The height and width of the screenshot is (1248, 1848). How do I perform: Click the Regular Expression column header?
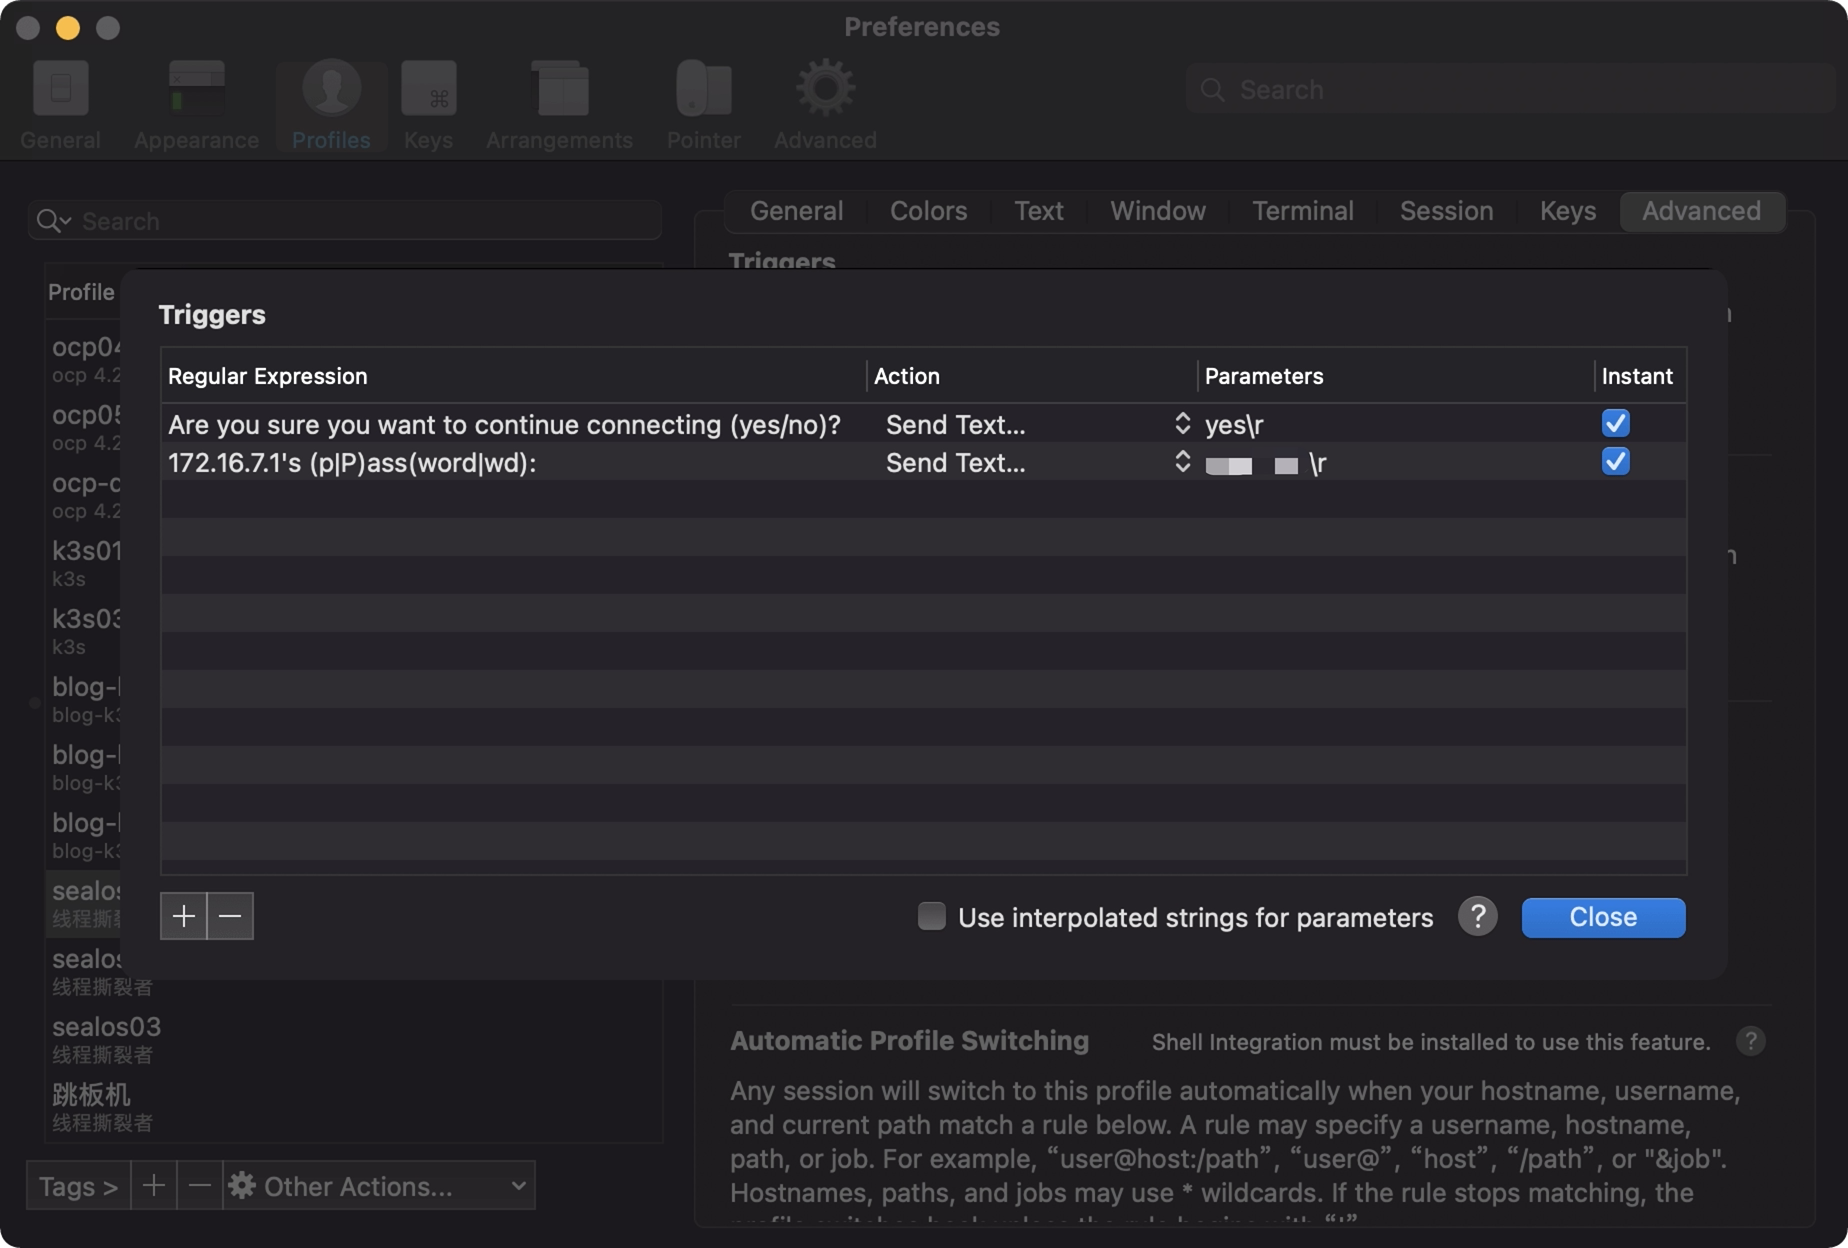tap(513, 376)
